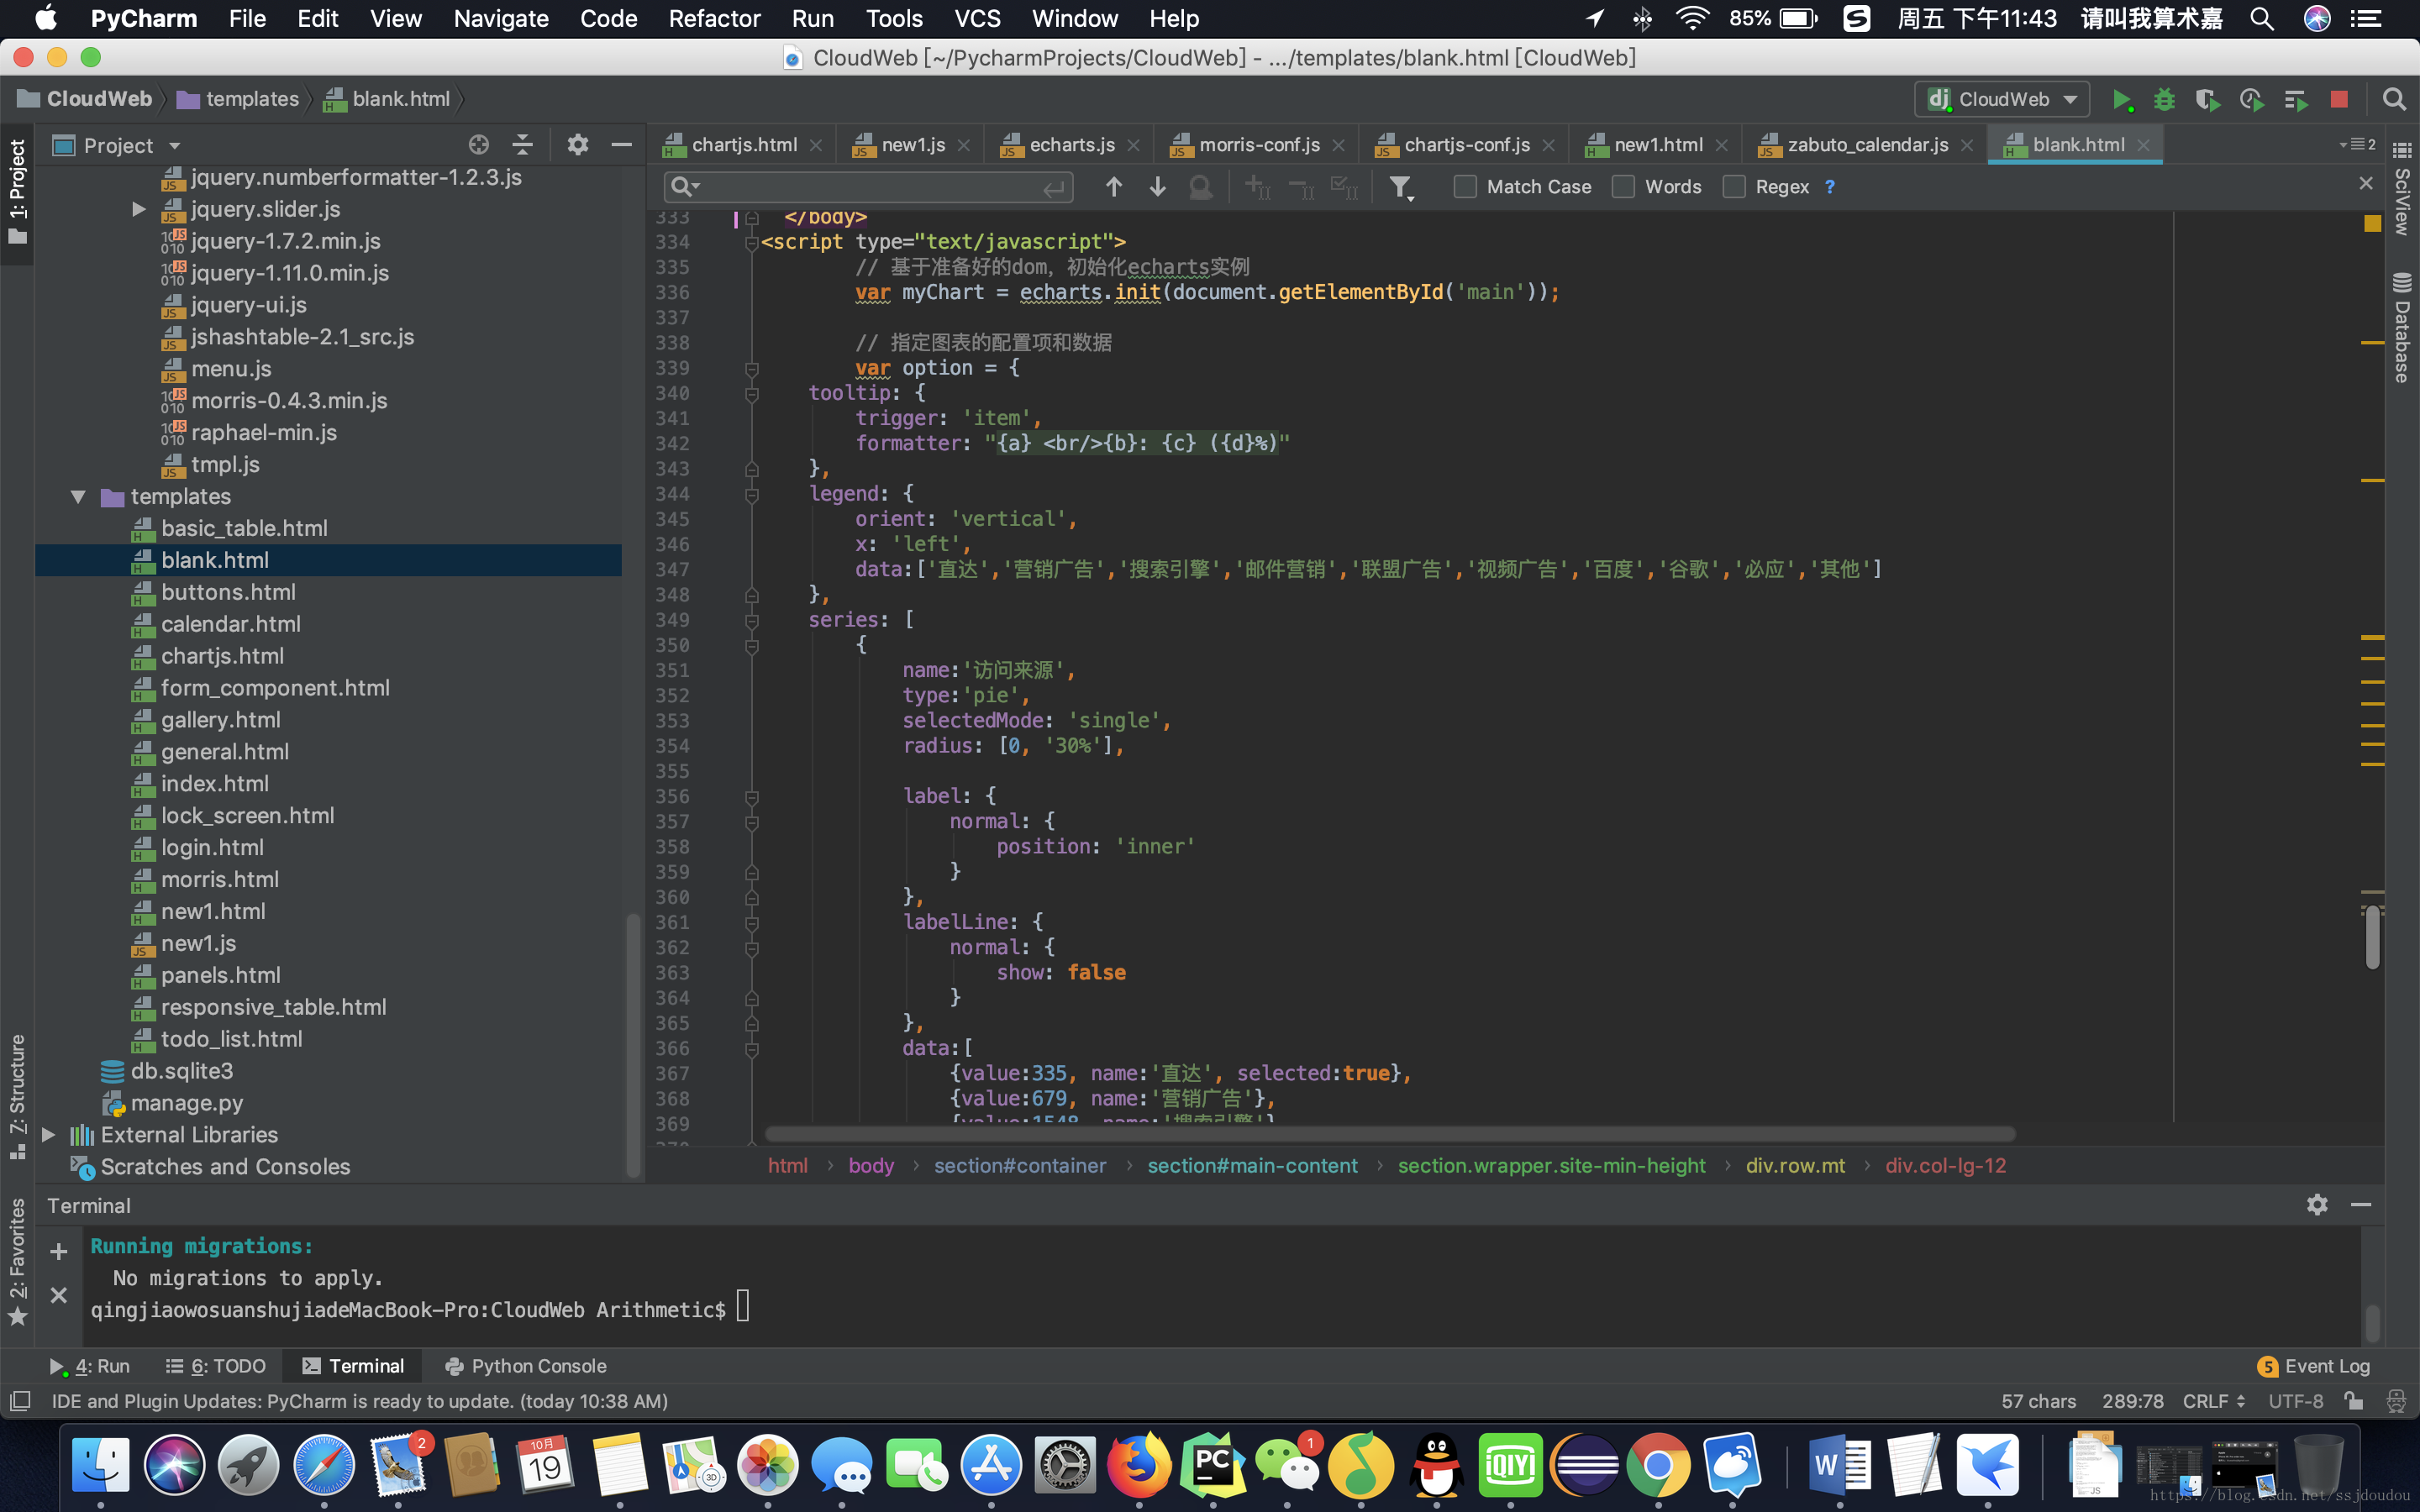Open the Refactor menu
2420x1512 pixels.
click(x=714, y=19)
